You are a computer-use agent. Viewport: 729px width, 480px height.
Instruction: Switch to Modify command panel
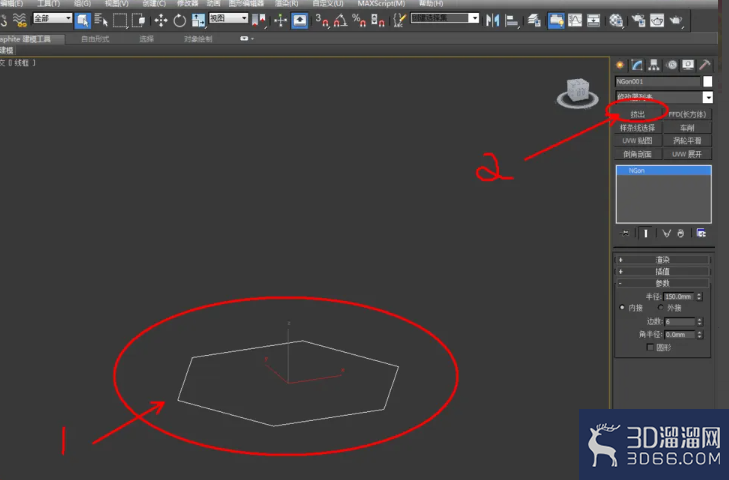coord(637,65)
